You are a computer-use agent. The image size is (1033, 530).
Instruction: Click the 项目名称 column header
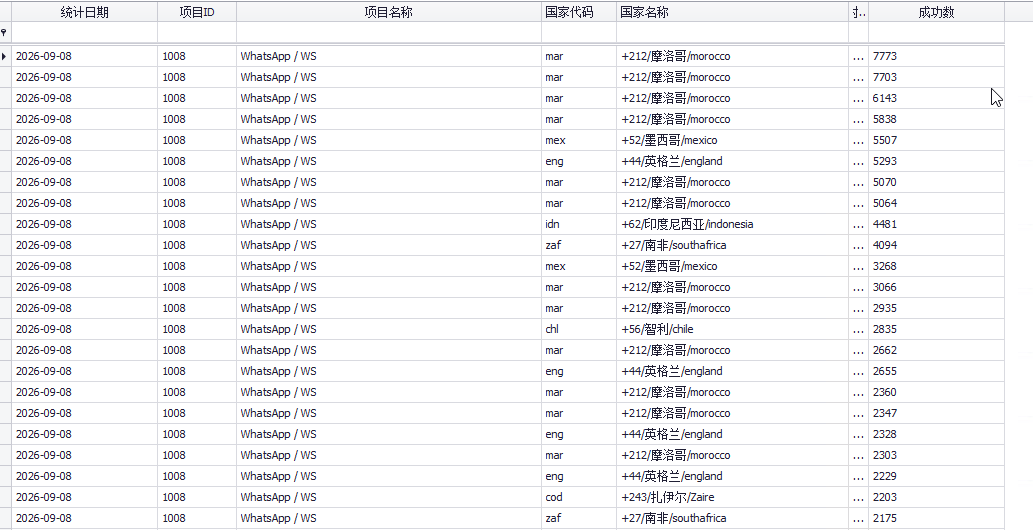point(389,12)
